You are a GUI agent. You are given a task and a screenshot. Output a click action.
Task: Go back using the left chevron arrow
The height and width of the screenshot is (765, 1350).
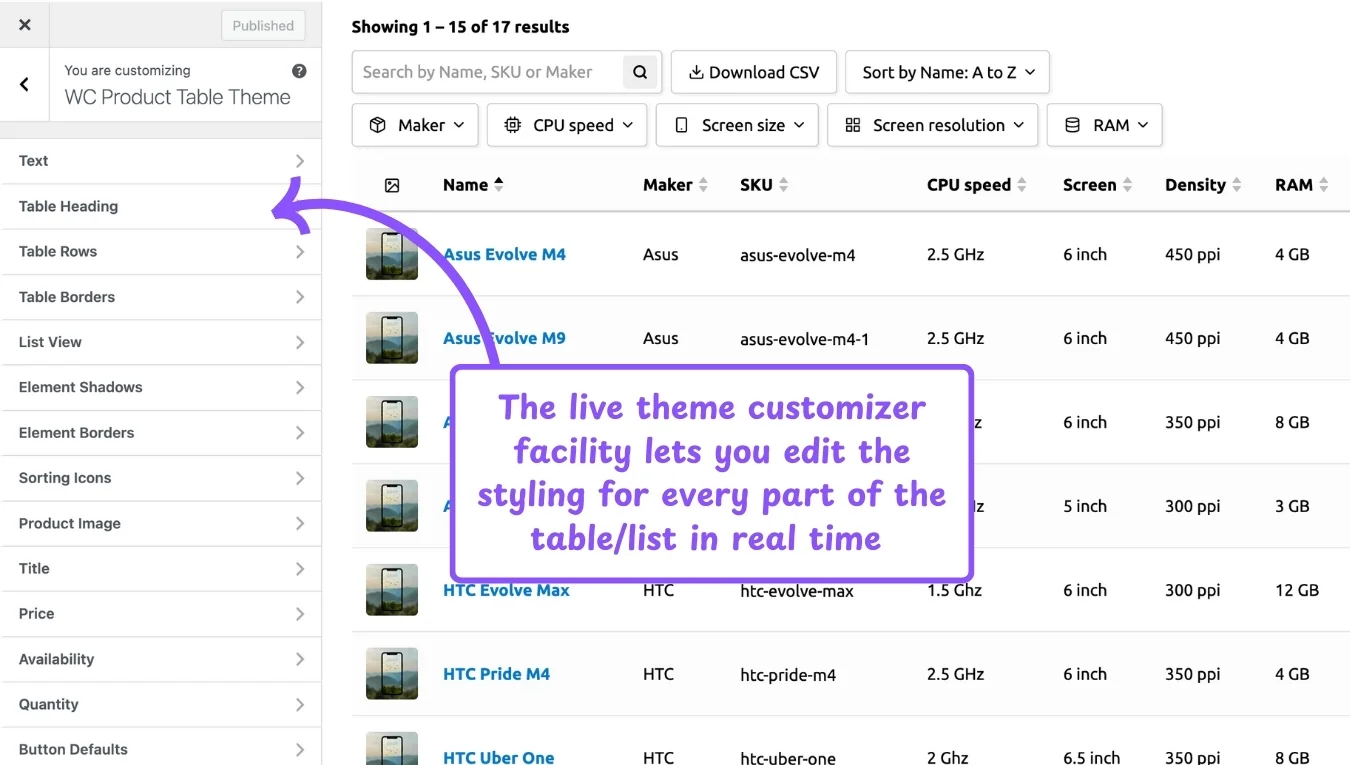pyautogui.click(x=25, y=85)
